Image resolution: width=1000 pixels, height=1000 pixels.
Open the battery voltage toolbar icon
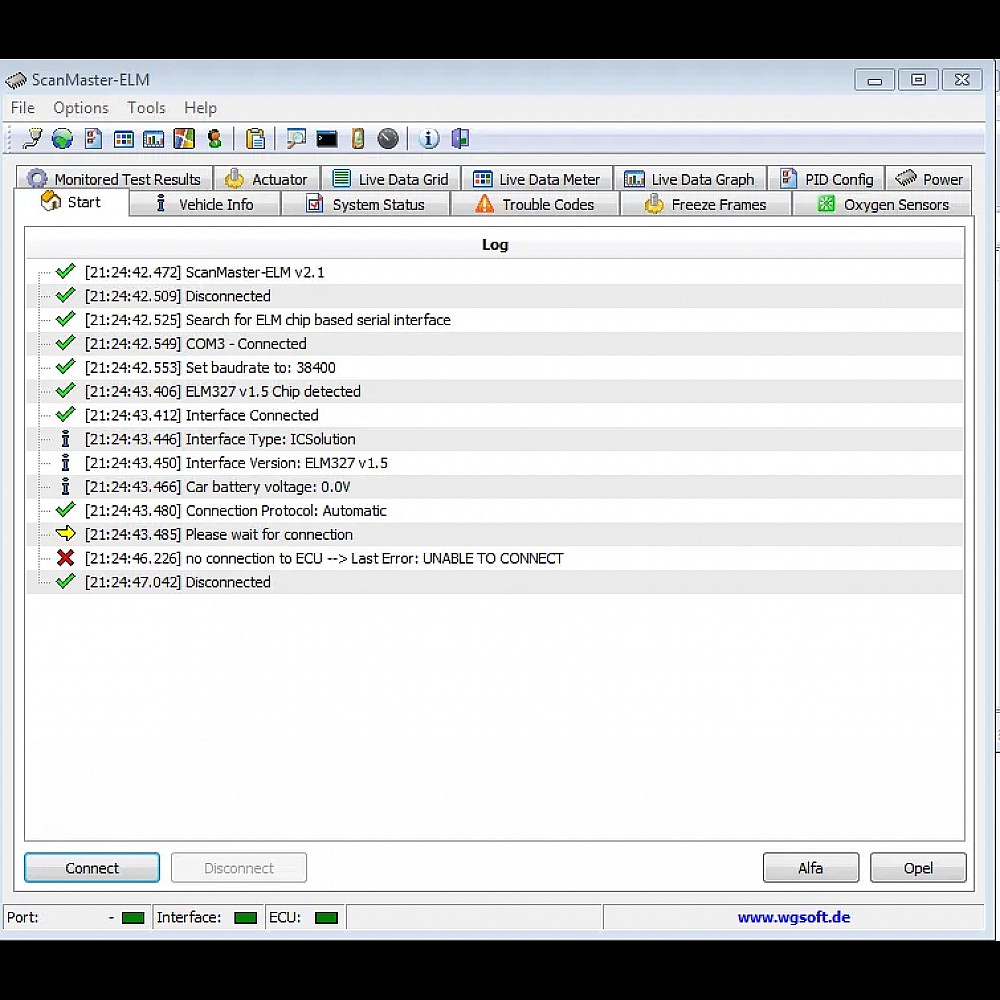(x=357, y=138)
